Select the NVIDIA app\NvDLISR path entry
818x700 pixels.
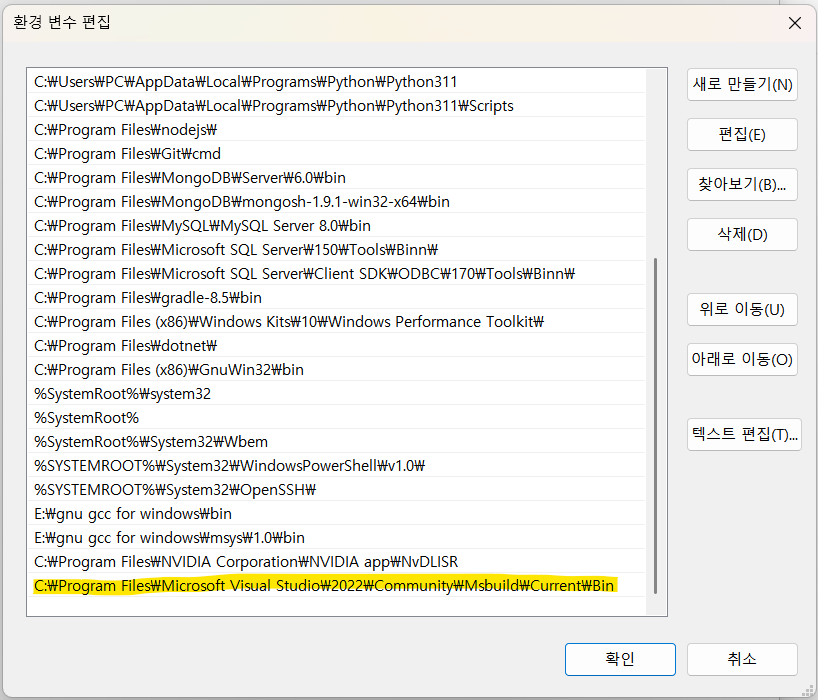[x=336, y=562]
